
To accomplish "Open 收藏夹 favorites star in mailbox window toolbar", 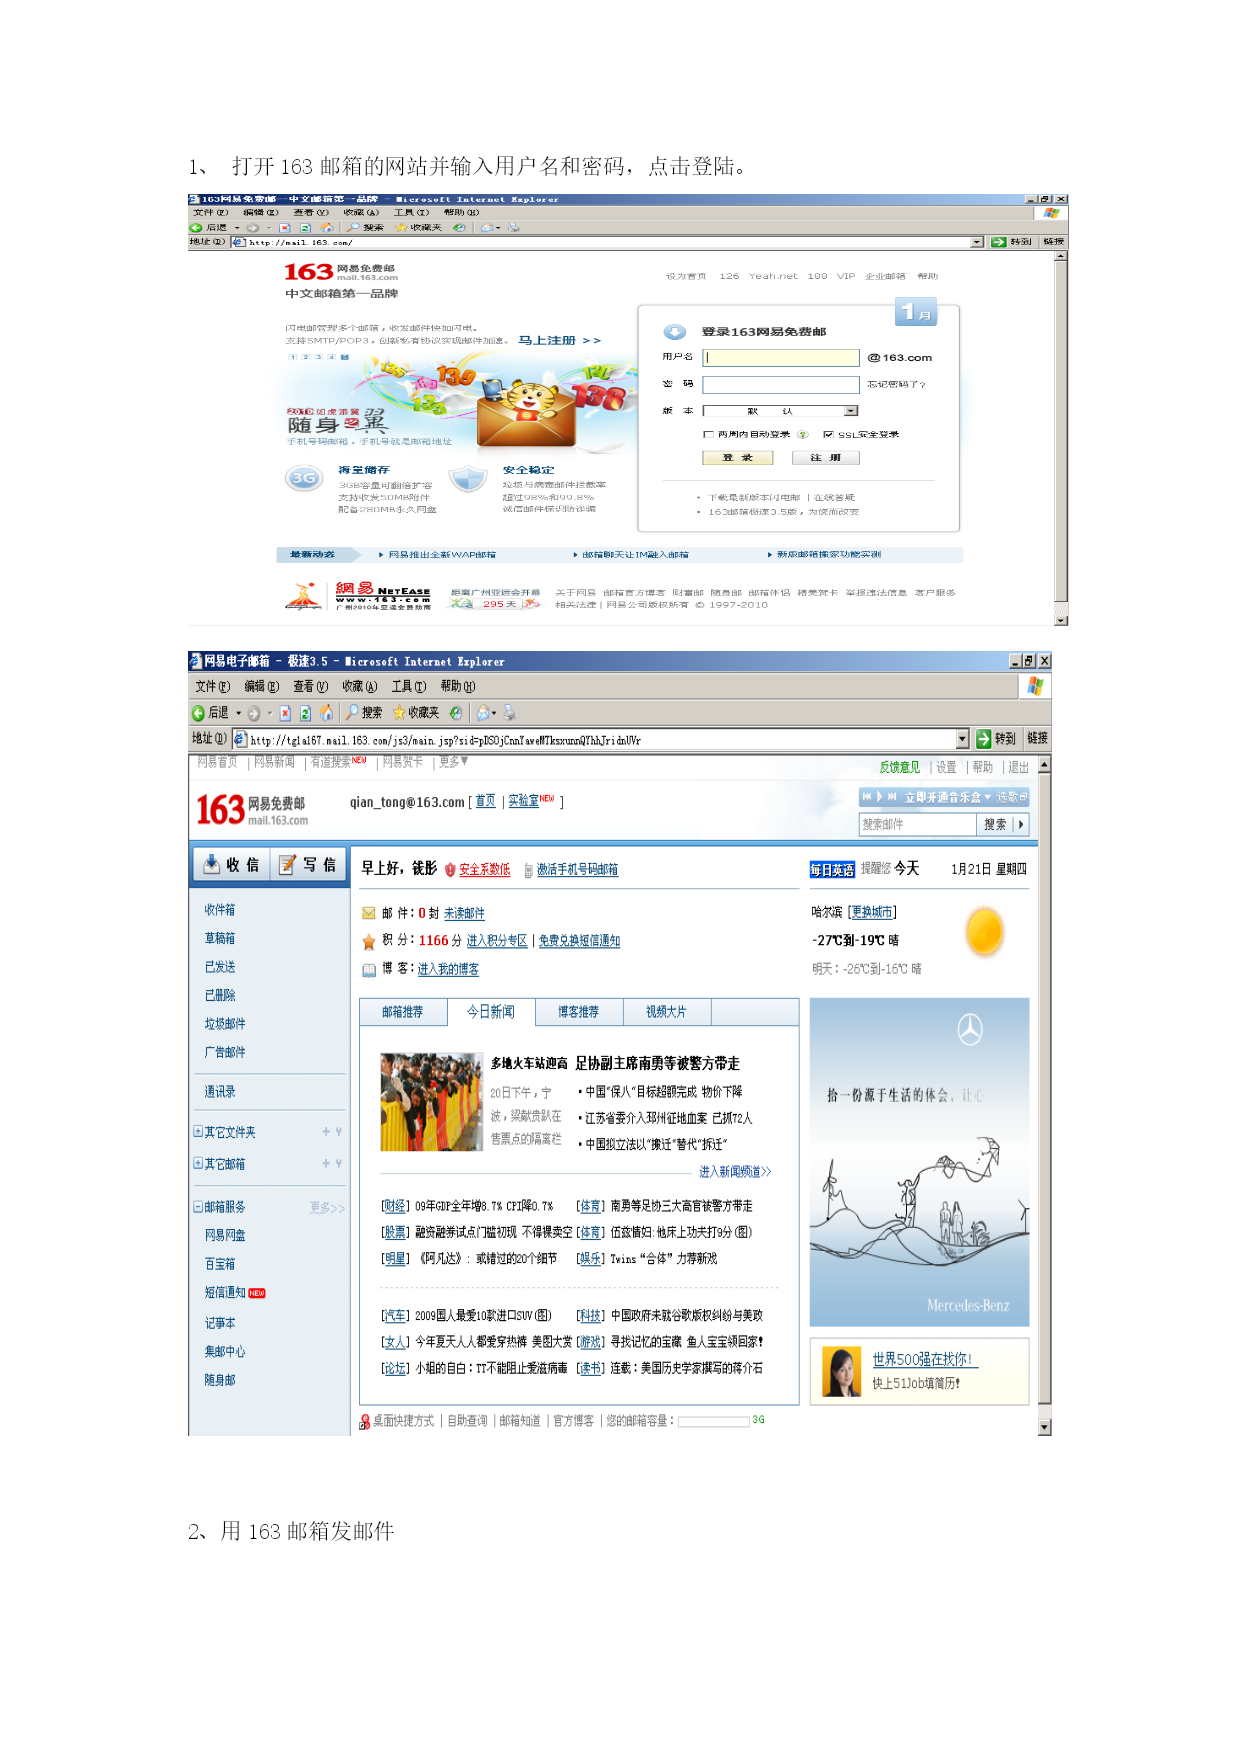I will [x=399, y=713].
